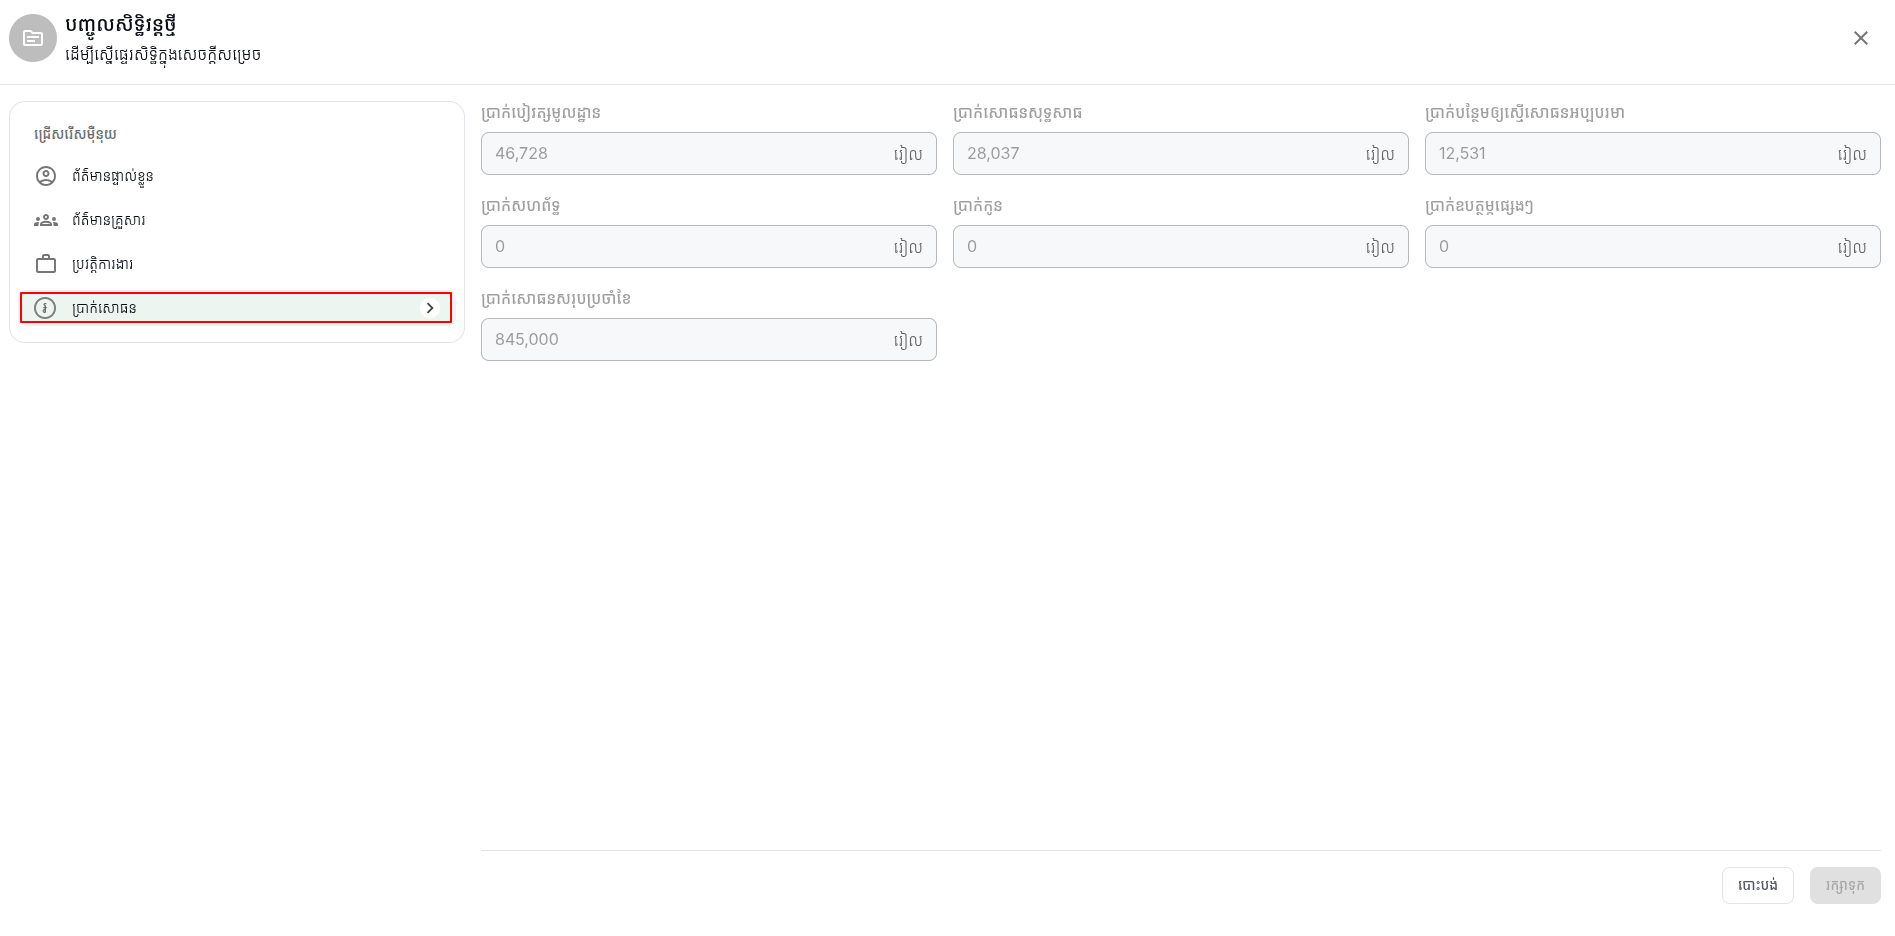Click the ប្រាក់ឧបត្ថម្ភផ្សេងៗ input field
Viewport: 1895px width, 936px height.
click(1652, 246)
